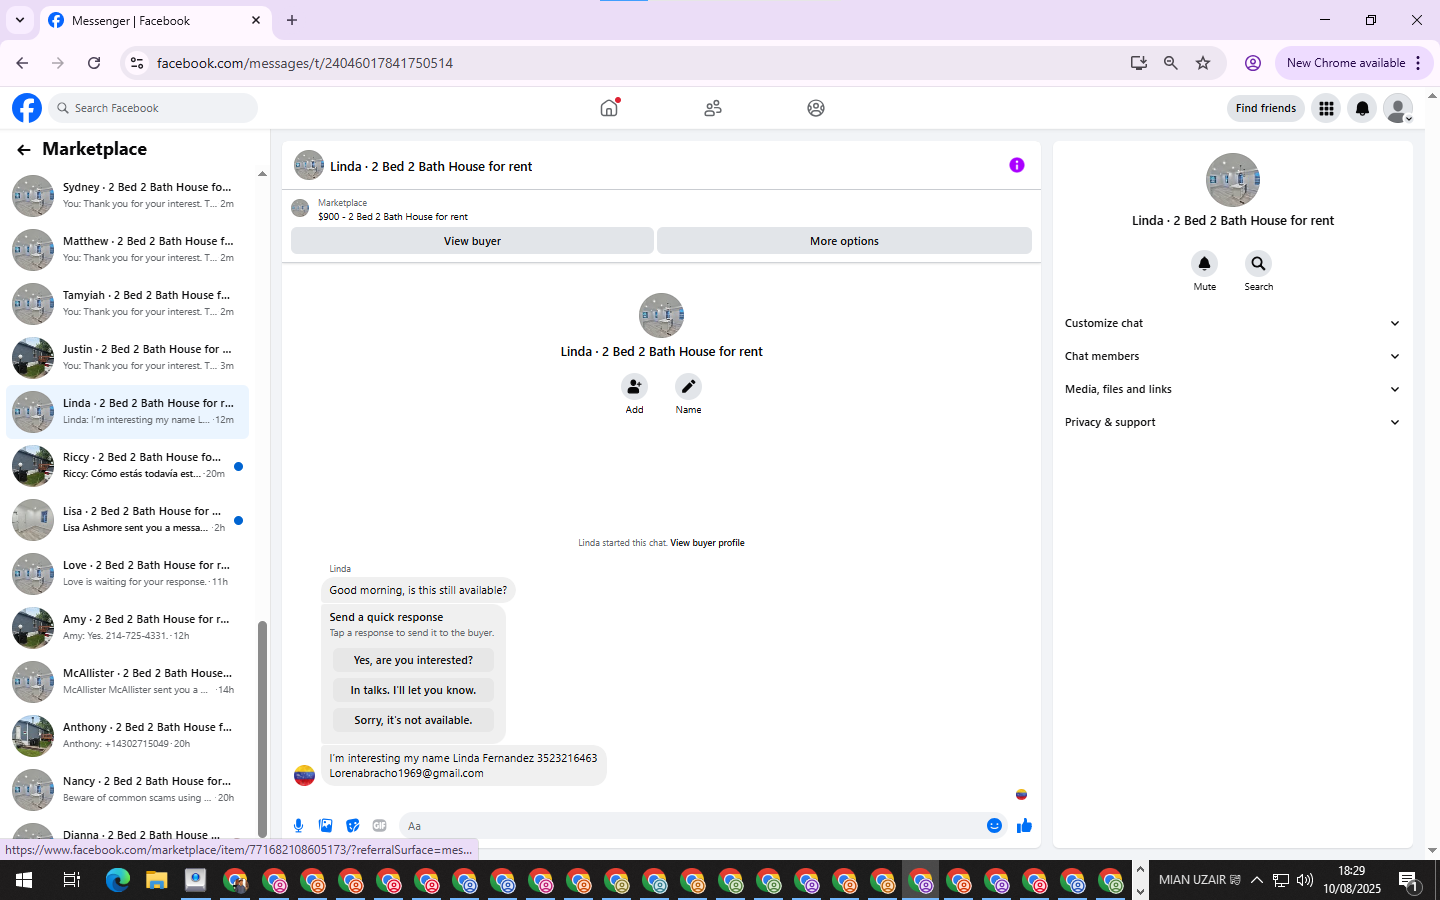Click the More options button
1440x900 pixels.
coord(844,241)
